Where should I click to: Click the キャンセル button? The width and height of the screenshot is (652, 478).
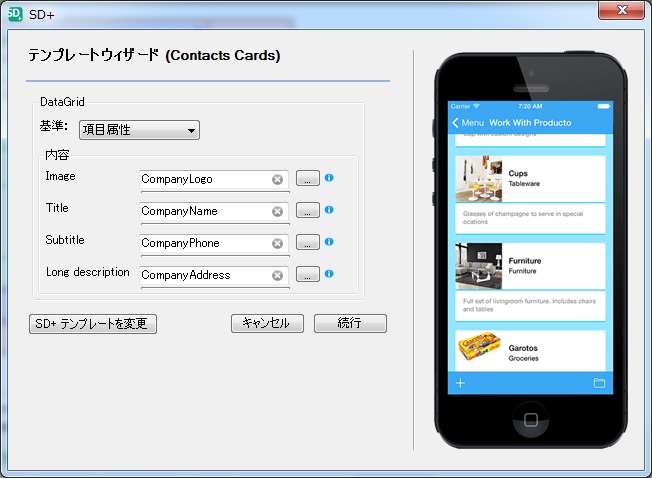tap(267, 323)
